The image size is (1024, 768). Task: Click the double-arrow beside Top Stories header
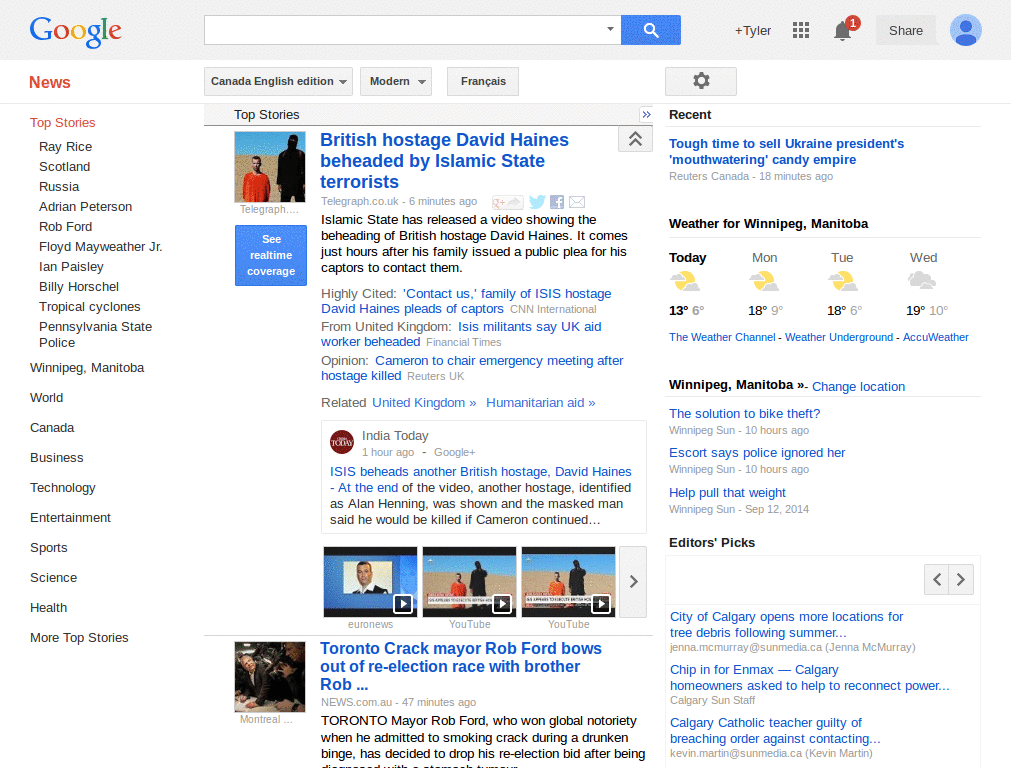pos(646,115)
